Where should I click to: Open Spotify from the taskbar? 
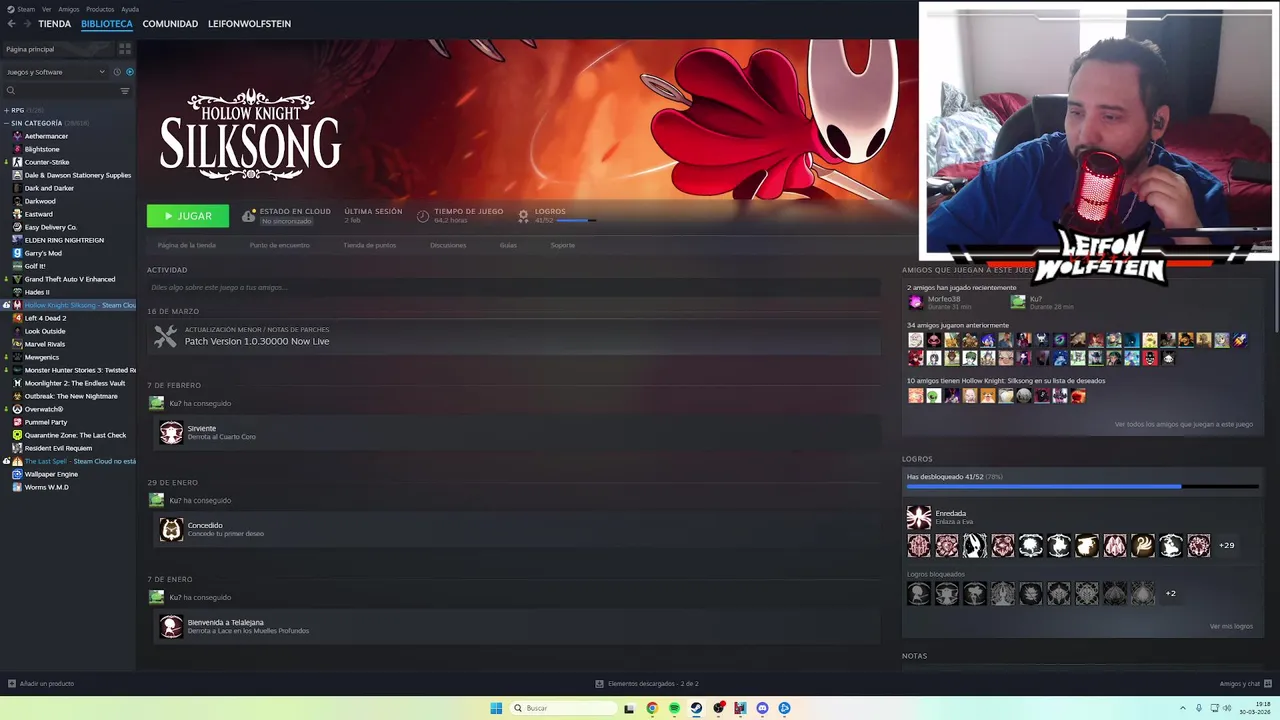coord(674,708)
